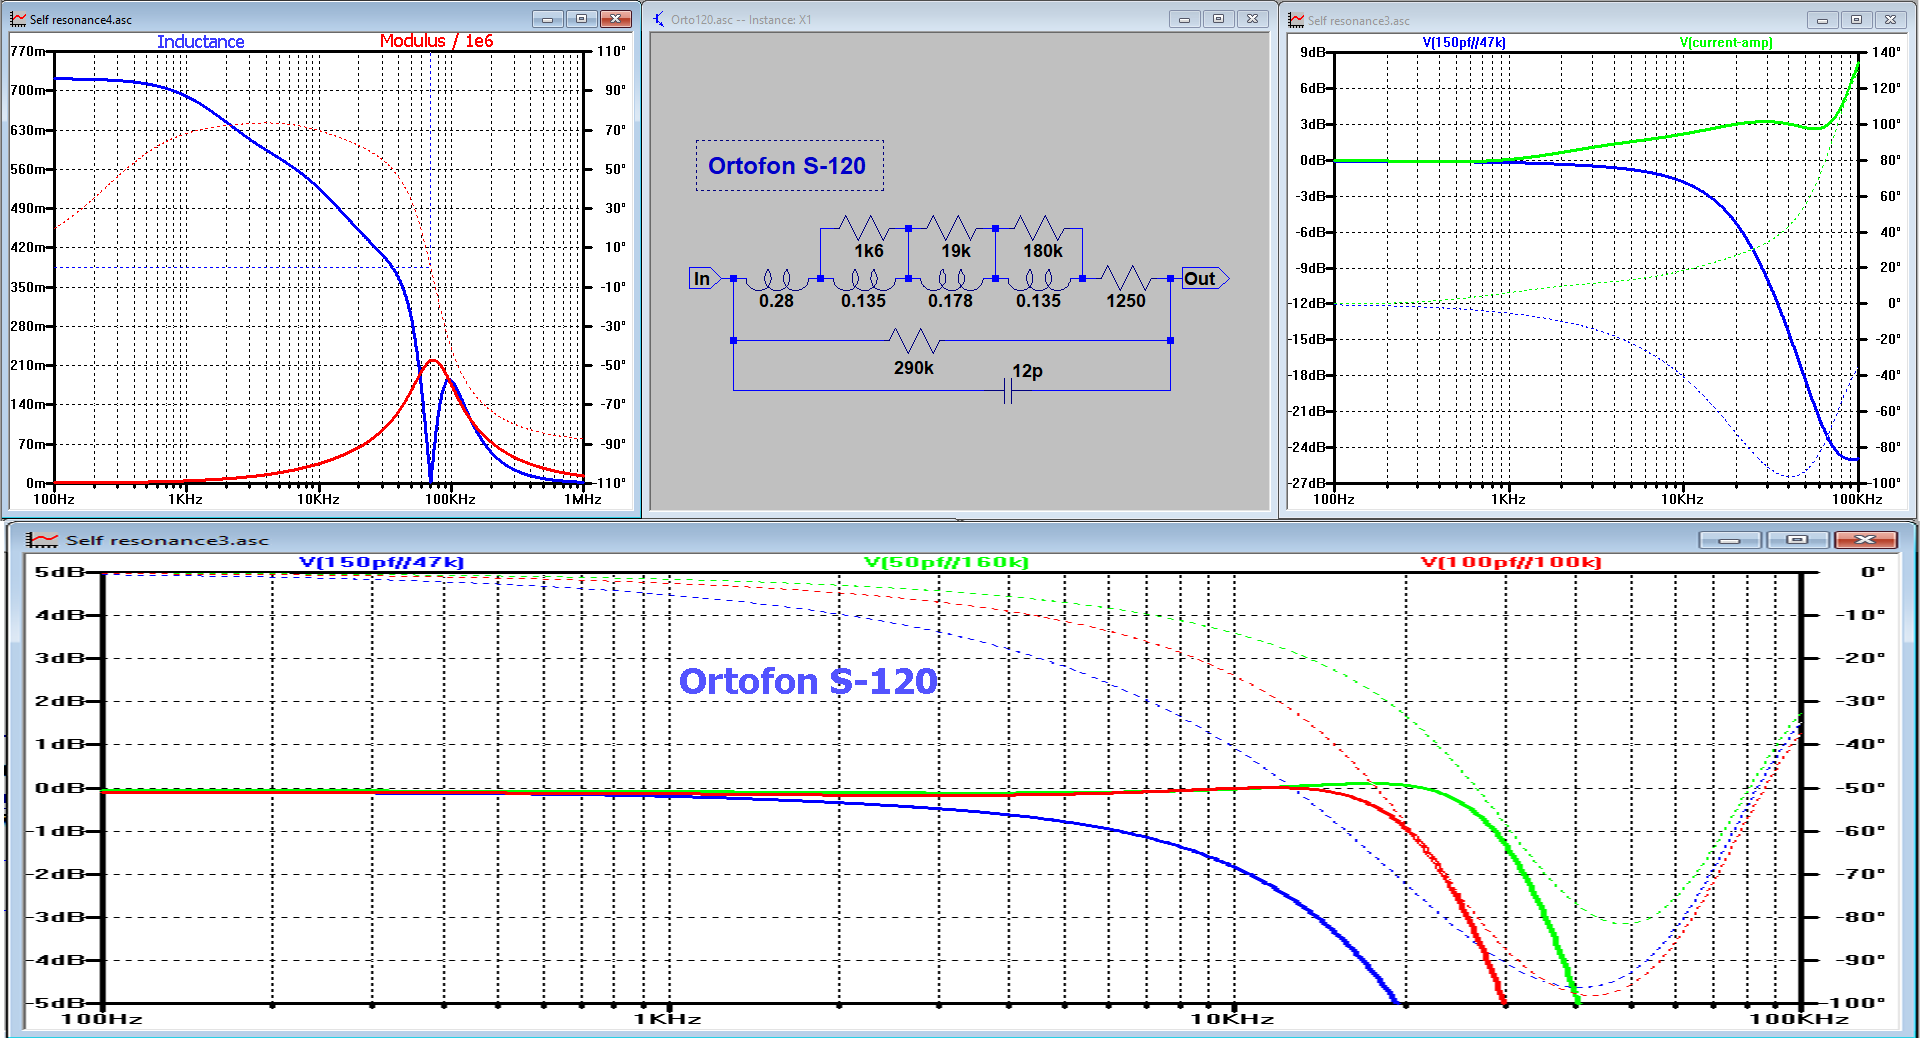Select the 0.28 inductor in the schematic

(777, 279)
